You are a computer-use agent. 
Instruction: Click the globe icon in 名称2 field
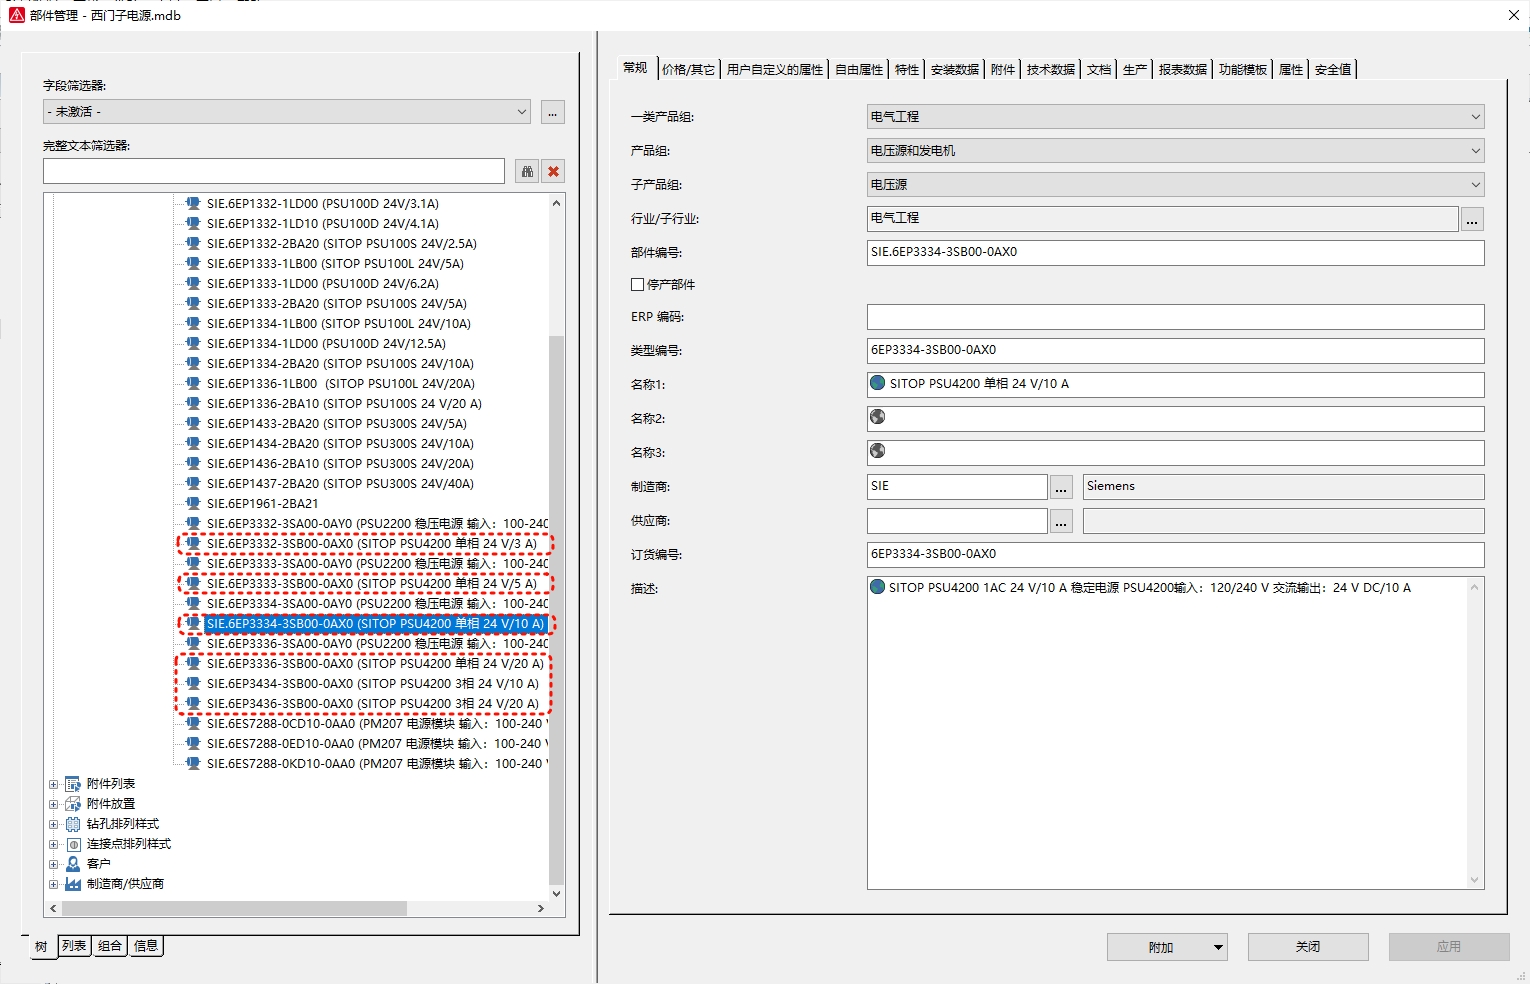tap(878, 417)
